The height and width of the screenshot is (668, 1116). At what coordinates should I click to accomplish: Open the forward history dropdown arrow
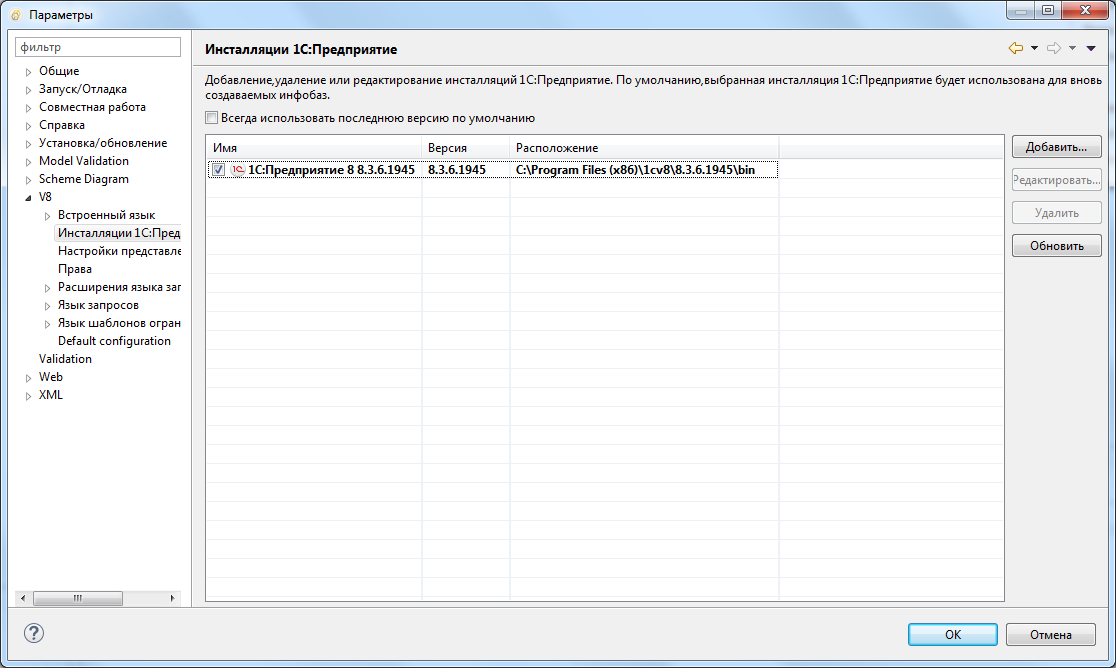click(x=1073, y=48)
